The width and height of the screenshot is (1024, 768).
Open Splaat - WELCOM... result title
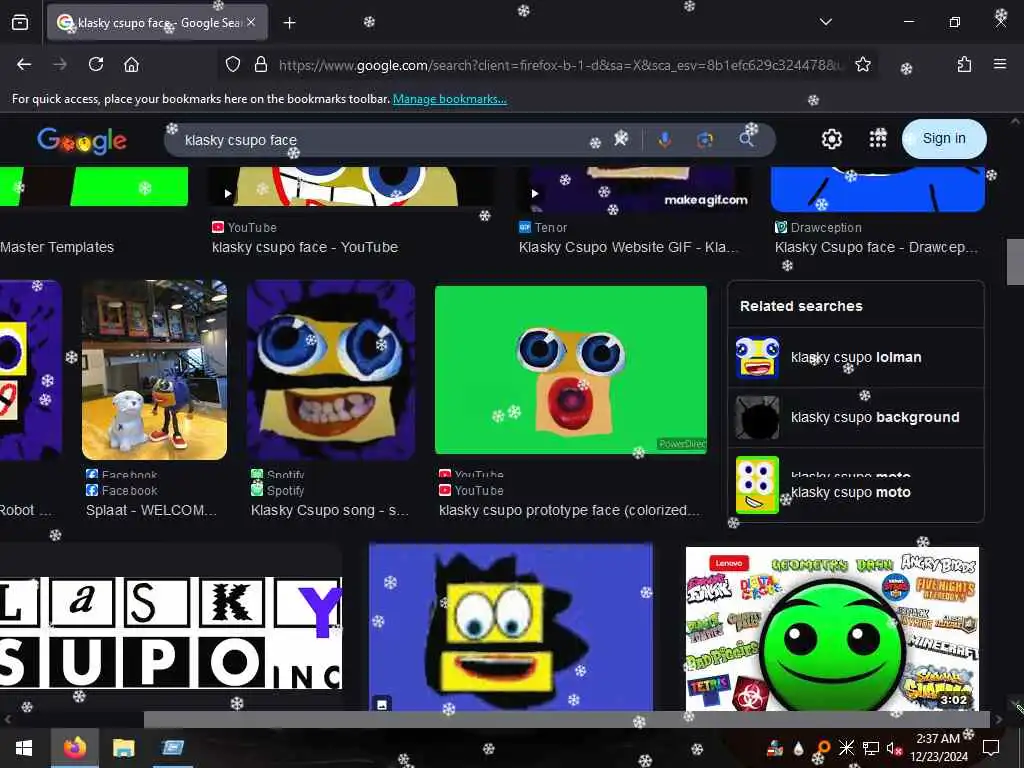coord(151,510)
